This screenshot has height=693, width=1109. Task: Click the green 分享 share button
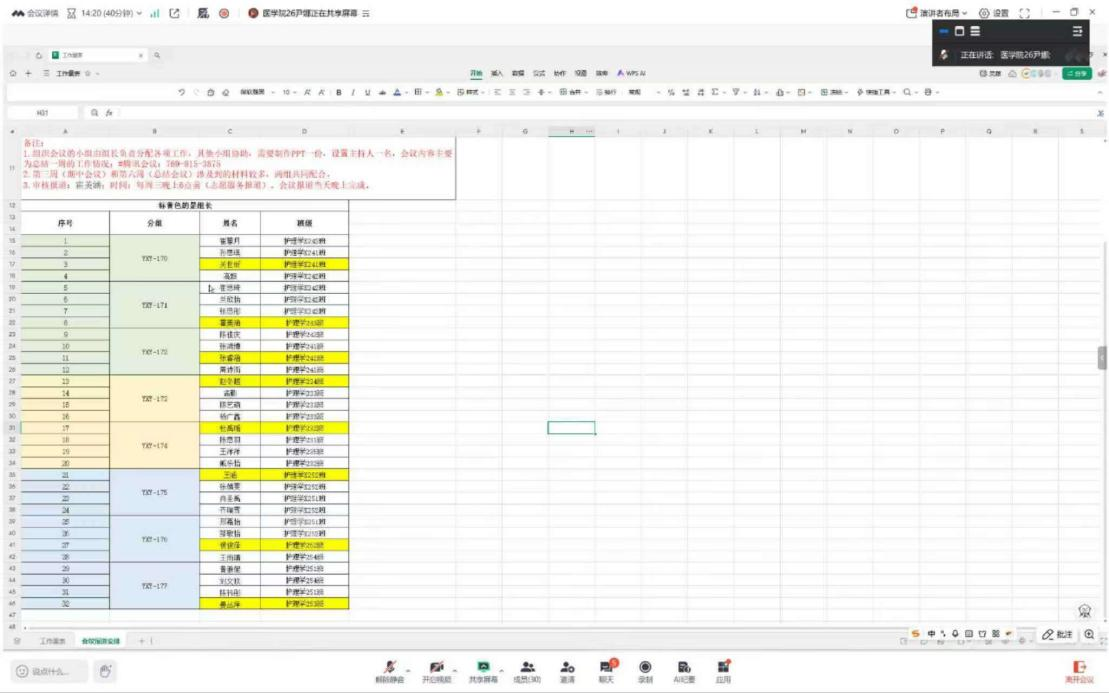(1076, 73)
